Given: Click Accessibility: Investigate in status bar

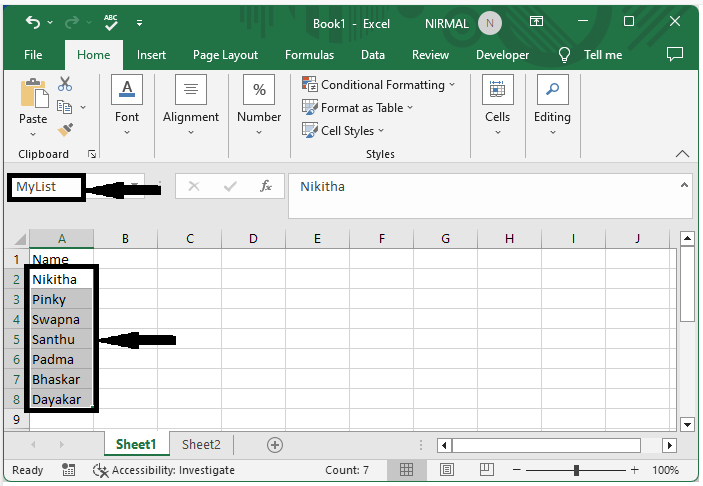Looking at the screenshot, I should [164, 470].
